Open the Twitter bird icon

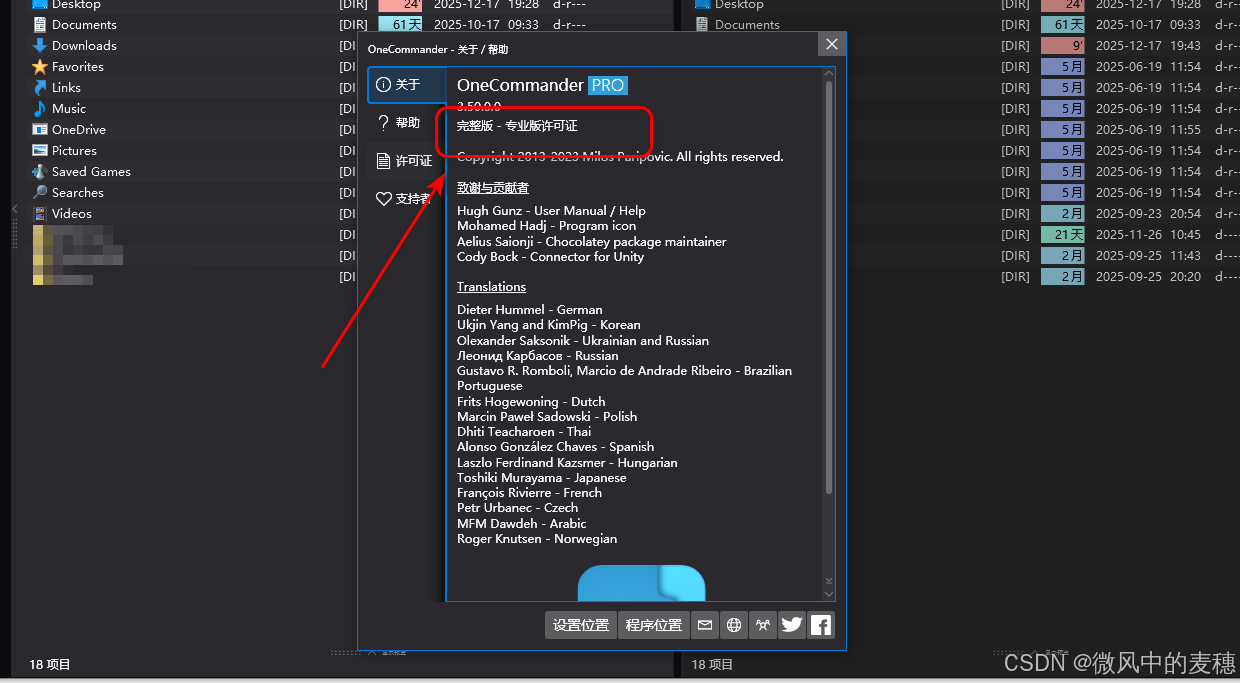pos(792,625)
